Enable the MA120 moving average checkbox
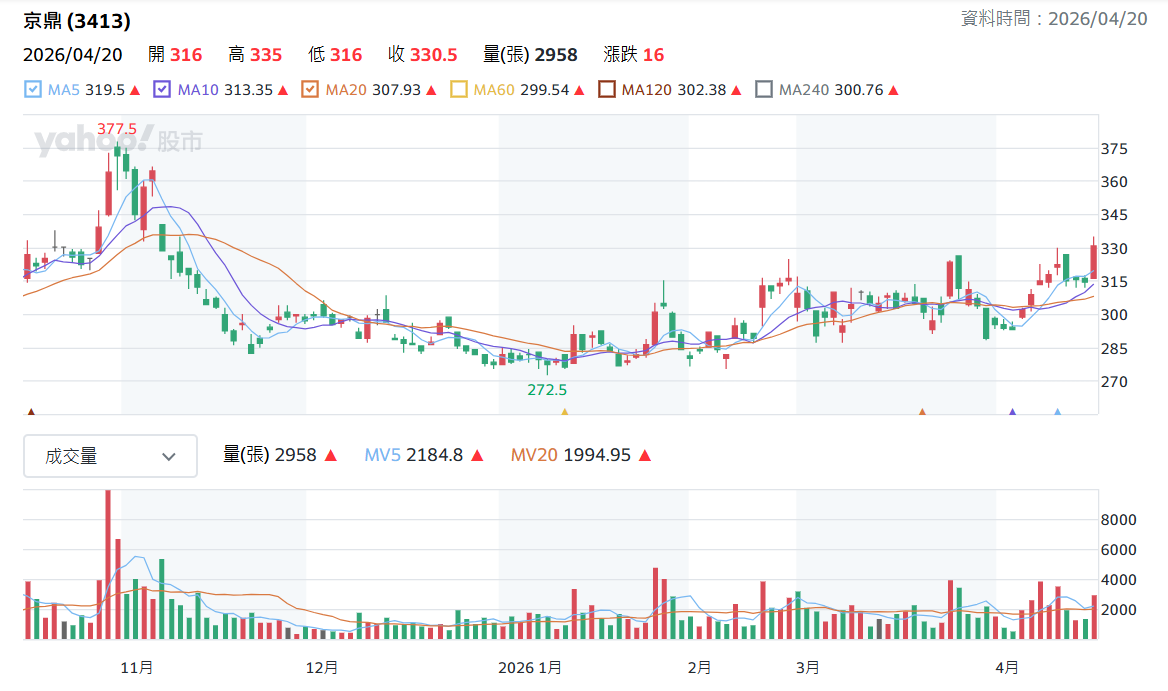Screen dimensions: 1168x691 point(607,90)
